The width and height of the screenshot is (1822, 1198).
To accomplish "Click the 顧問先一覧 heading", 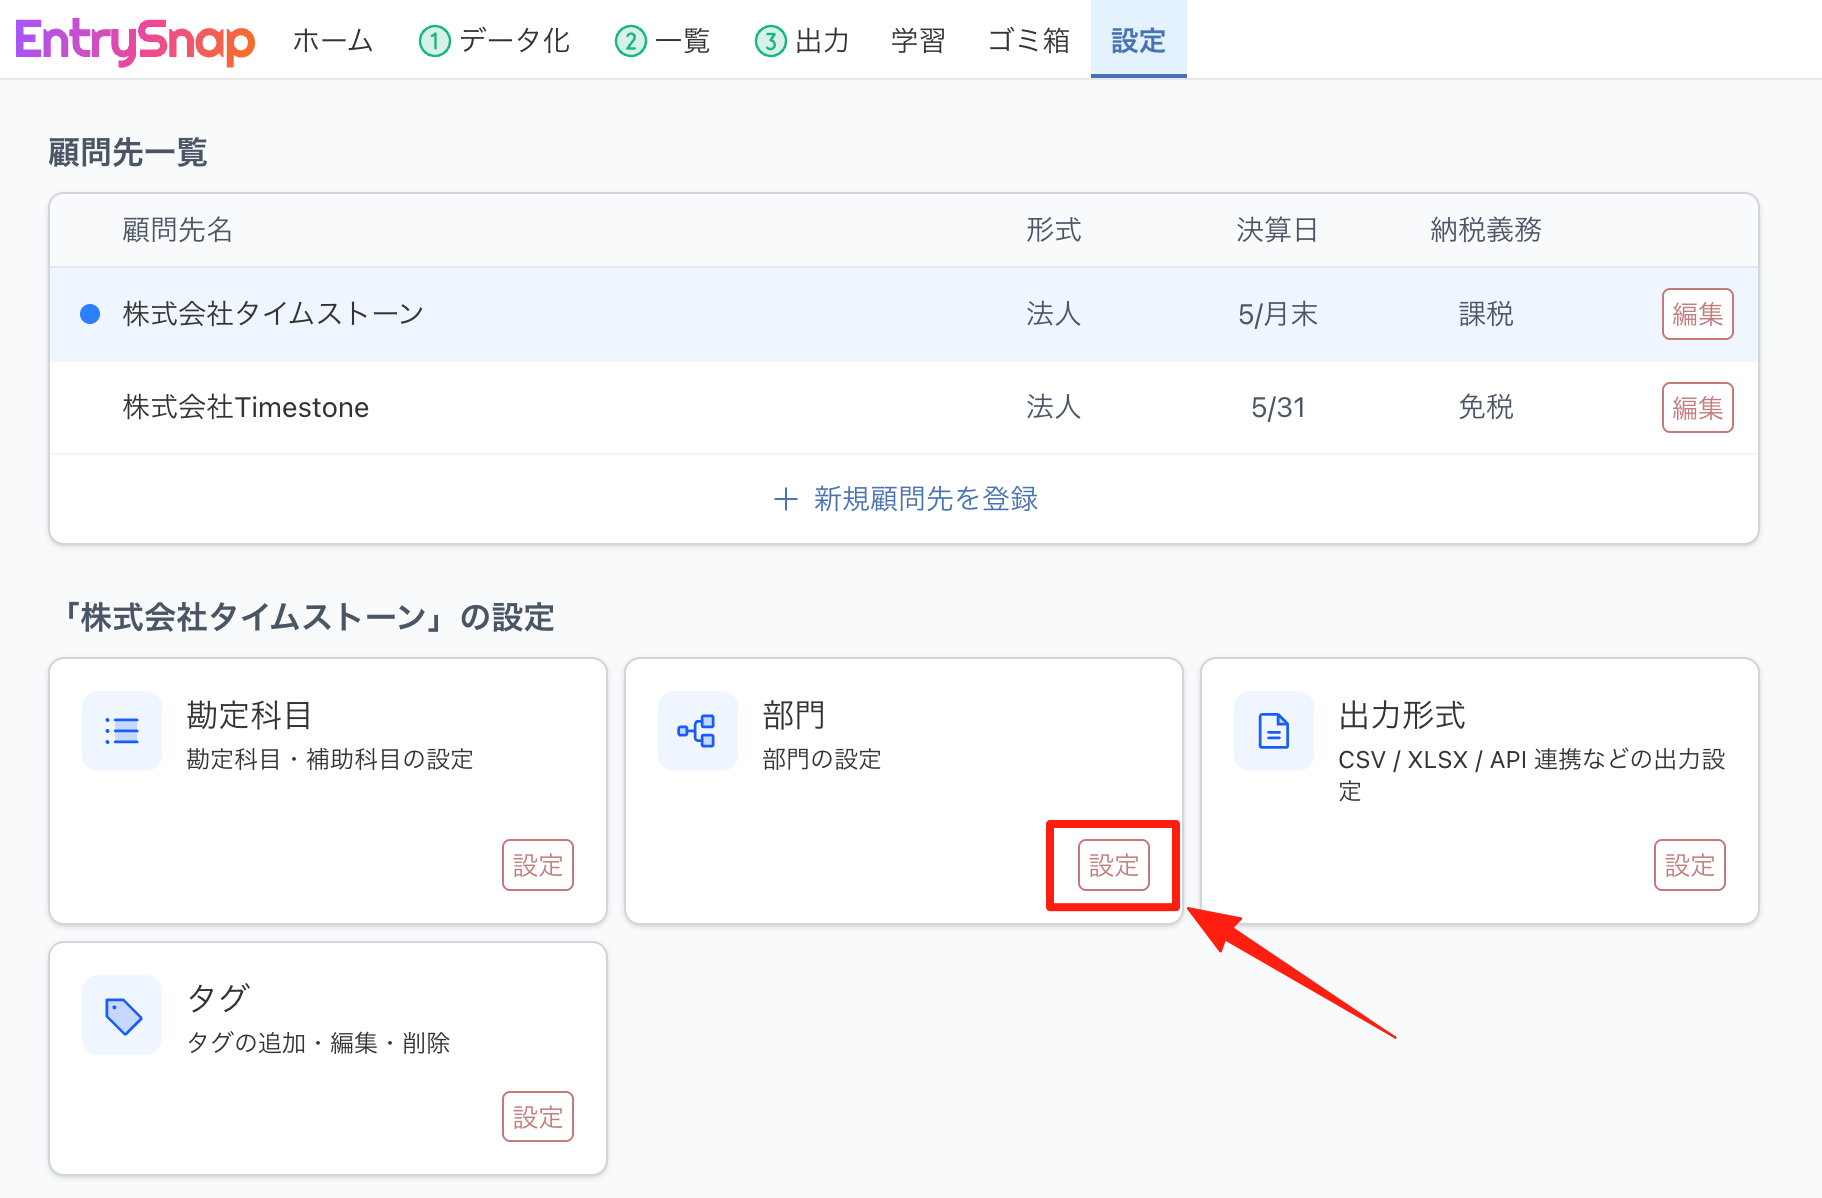I will [x=128, y=153].
